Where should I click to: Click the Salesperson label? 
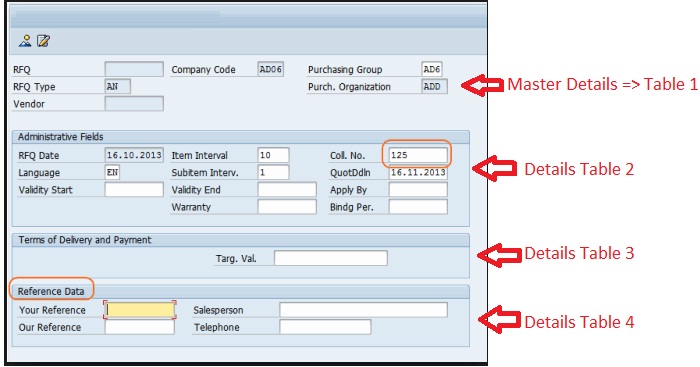(x=218, y=310)
